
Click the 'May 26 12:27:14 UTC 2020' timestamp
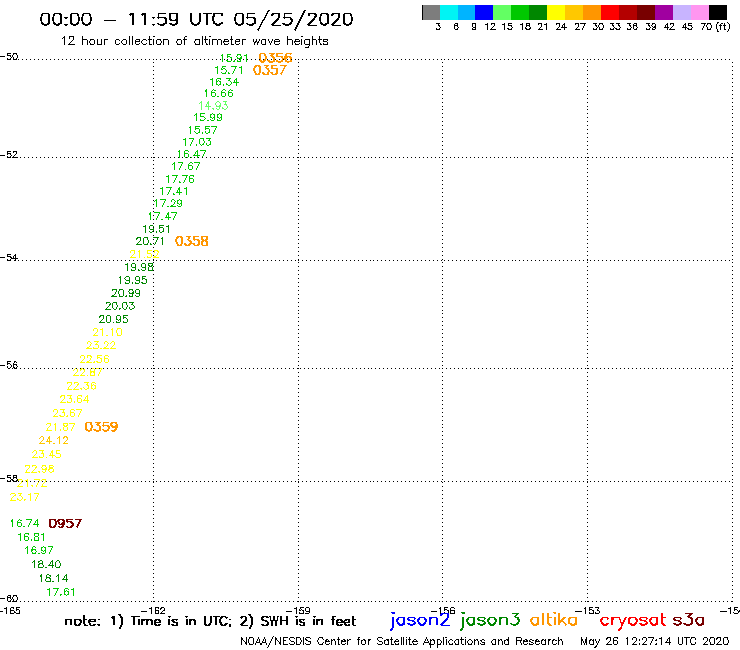[655, 642]
